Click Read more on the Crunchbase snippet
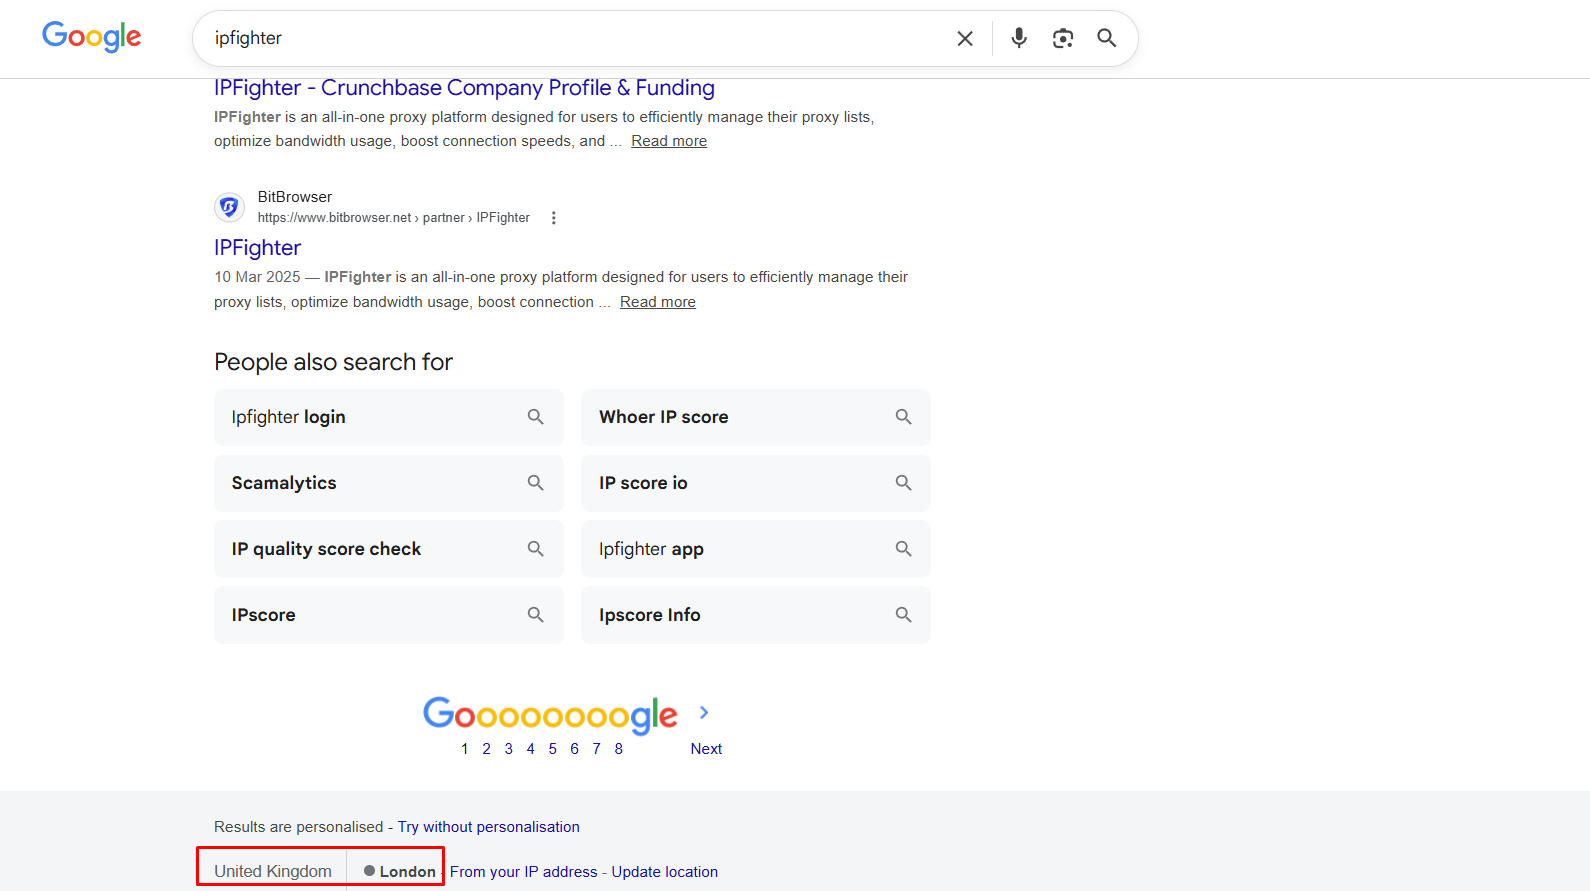The height and width of the screenshot is (891, 1590). (x=669, y=141)
